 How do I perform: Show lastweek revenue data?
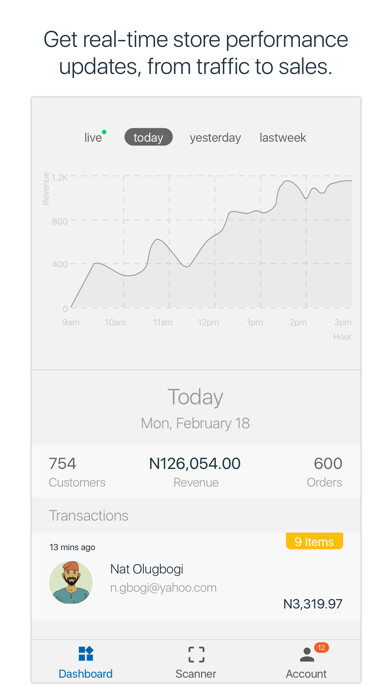point(283,138)
